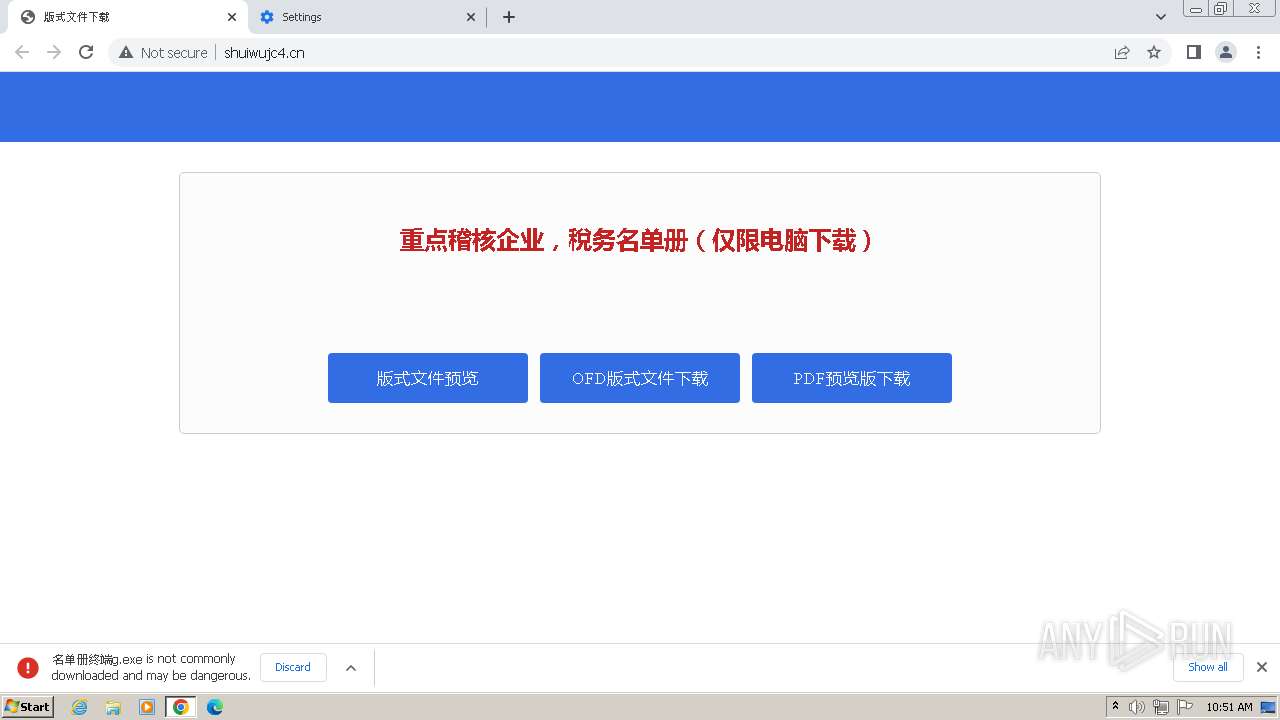Launch Microsoft Edge from taskbar
This screenshot has width=1280, height=720.
215,707
